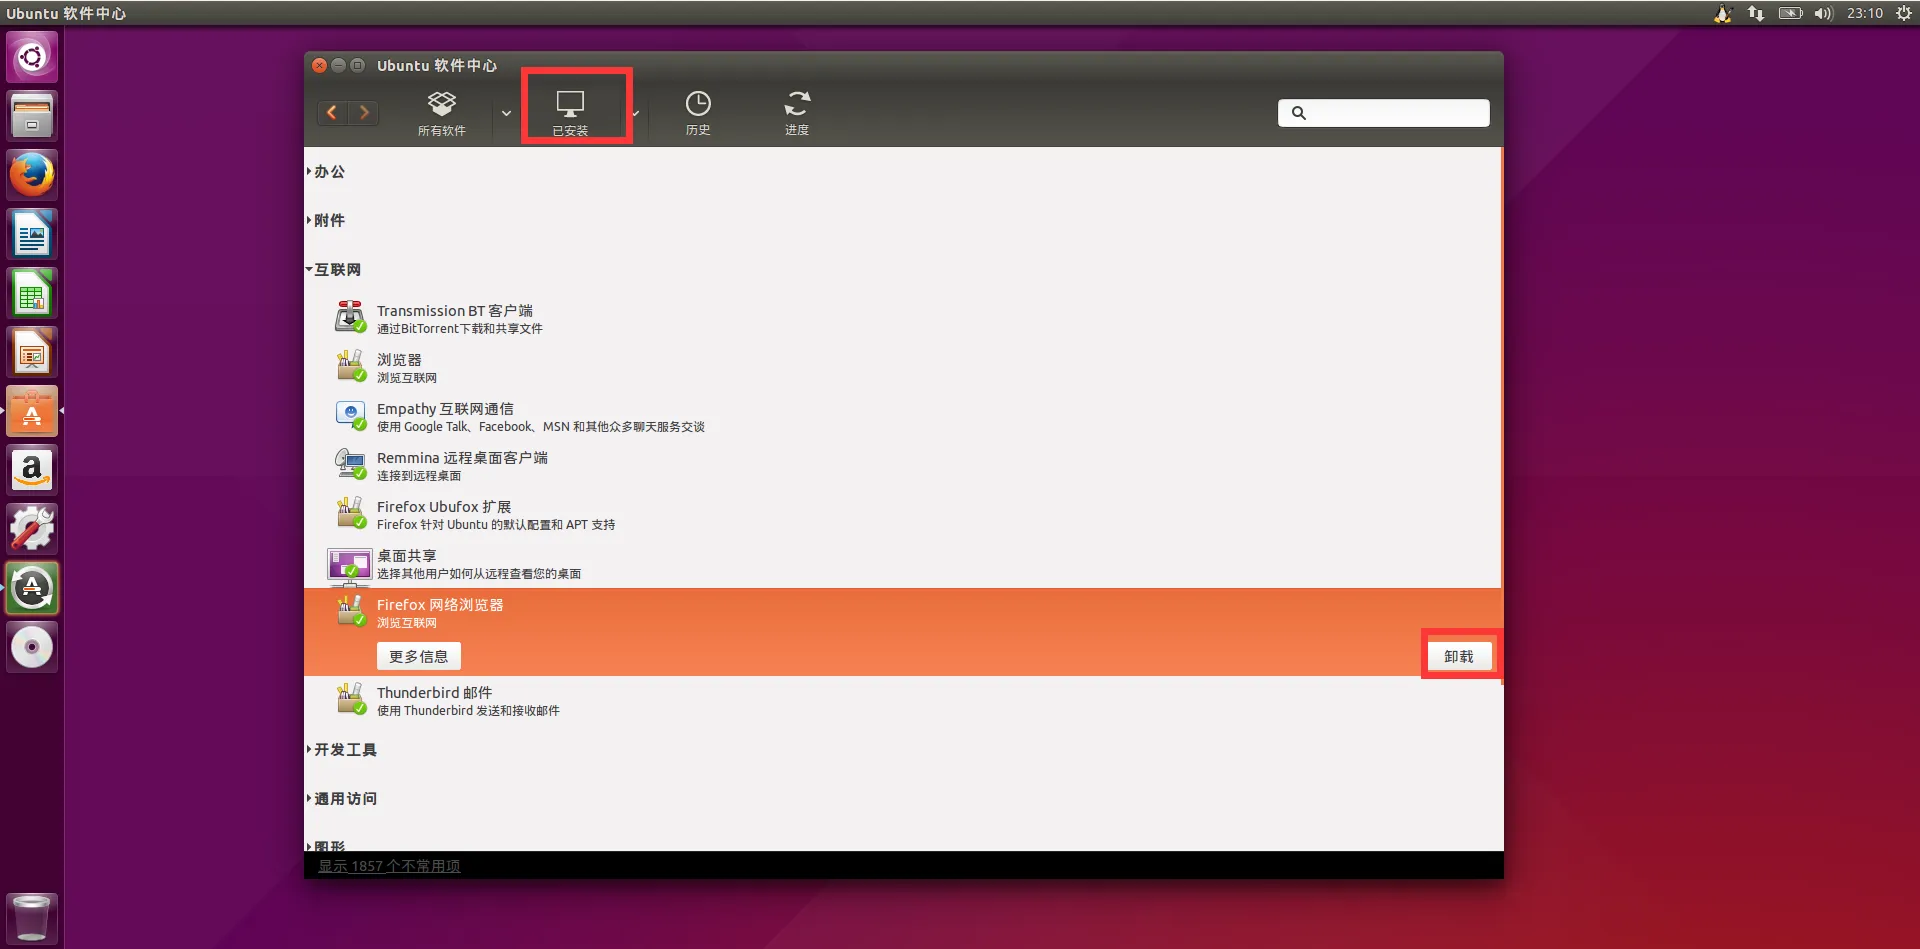Screen dimensions: 1920x949
Task: Open the Trash from the dock
Action: point(32,918)
